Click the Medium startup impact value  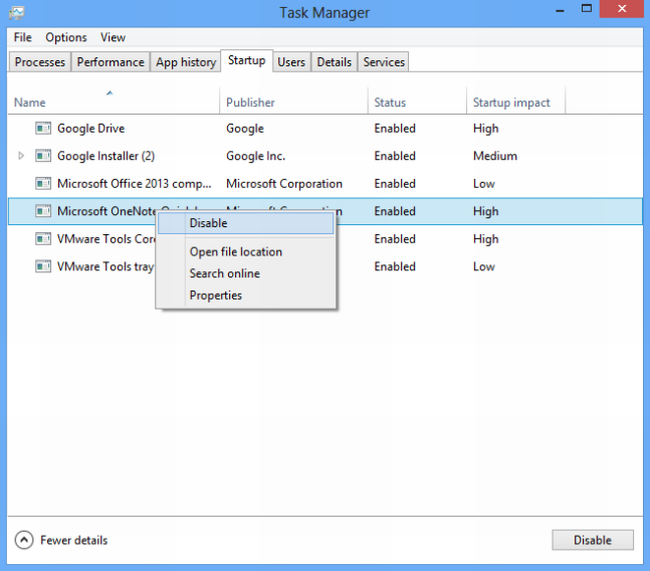[495, 156]
